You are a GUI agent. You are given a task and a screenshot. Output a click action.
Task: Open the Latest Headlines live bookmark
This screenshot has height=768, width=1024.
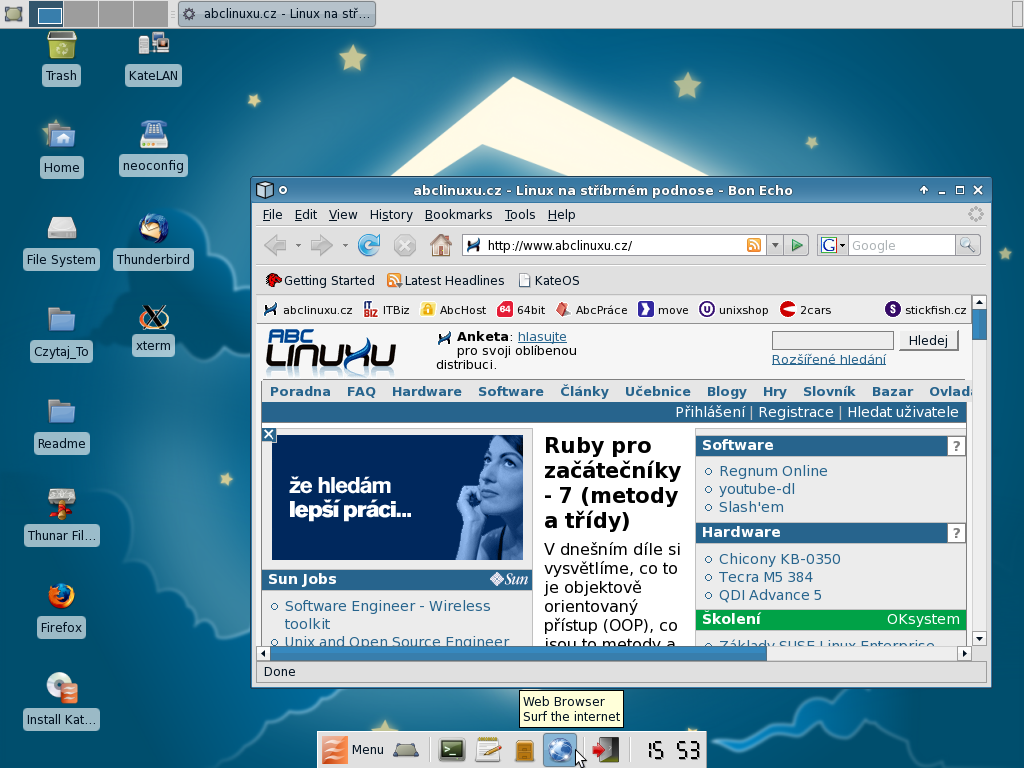coord(445,281)
